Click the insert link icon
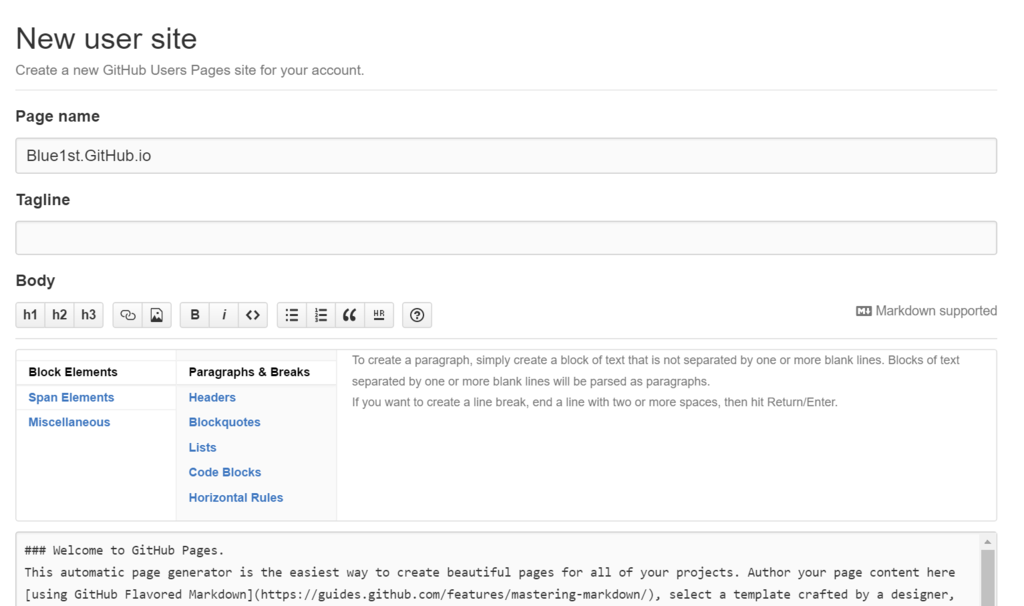Screen dimensions: 1024x606 (x=127, y=315)
